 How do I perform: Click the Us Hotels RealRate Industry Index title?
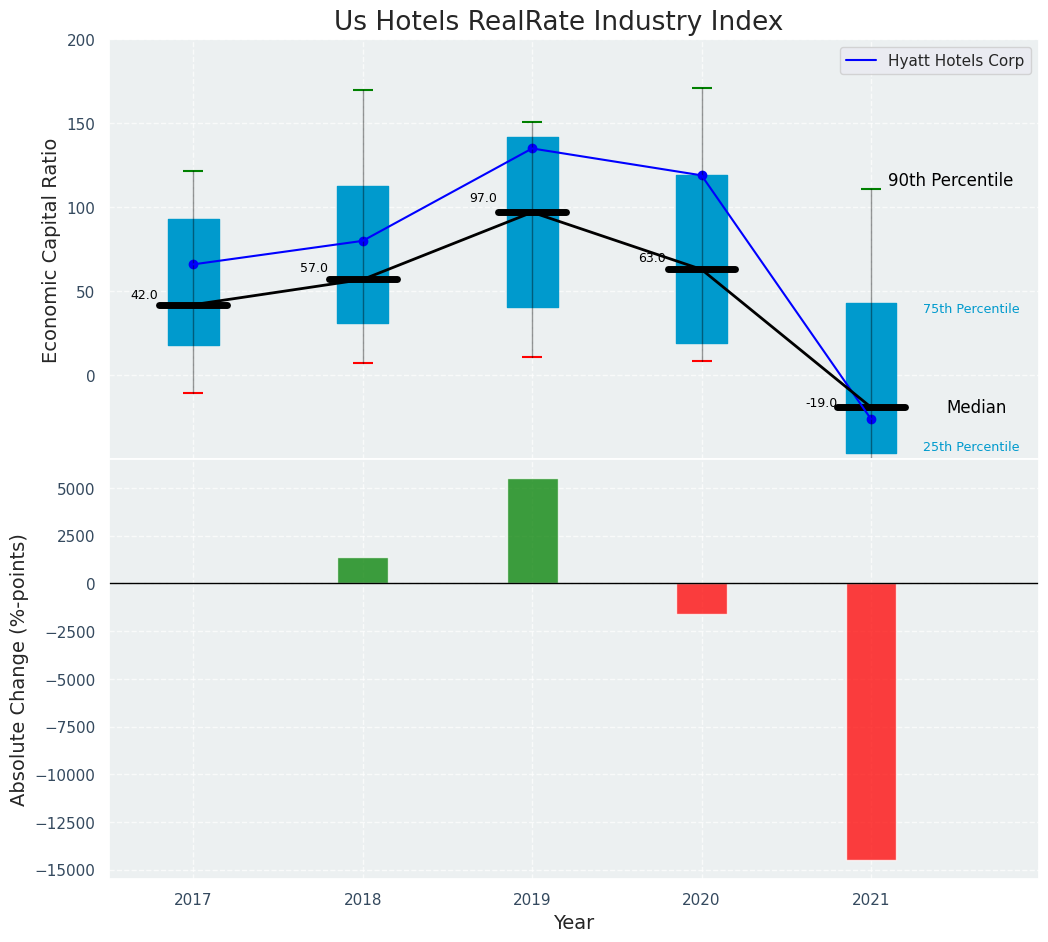tap(558, 21)
